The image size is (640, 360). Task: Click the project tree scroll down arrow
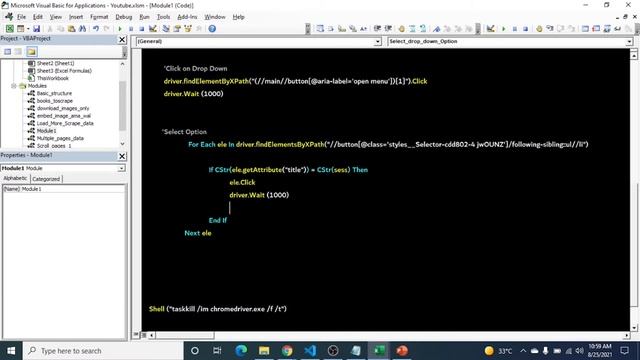pyautogui.click(x=122, y=144)
